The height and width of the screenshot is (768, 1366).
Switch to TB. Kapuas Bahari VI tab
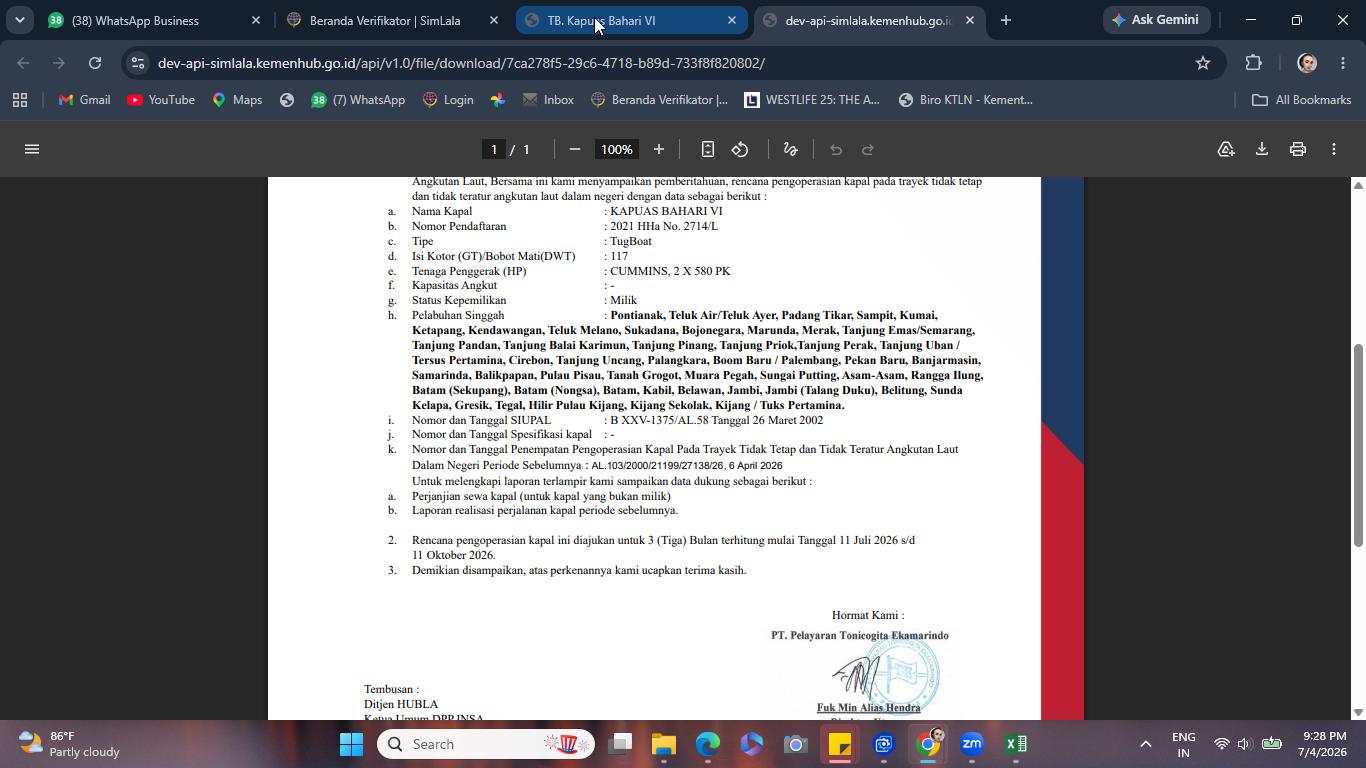(630, 20)
